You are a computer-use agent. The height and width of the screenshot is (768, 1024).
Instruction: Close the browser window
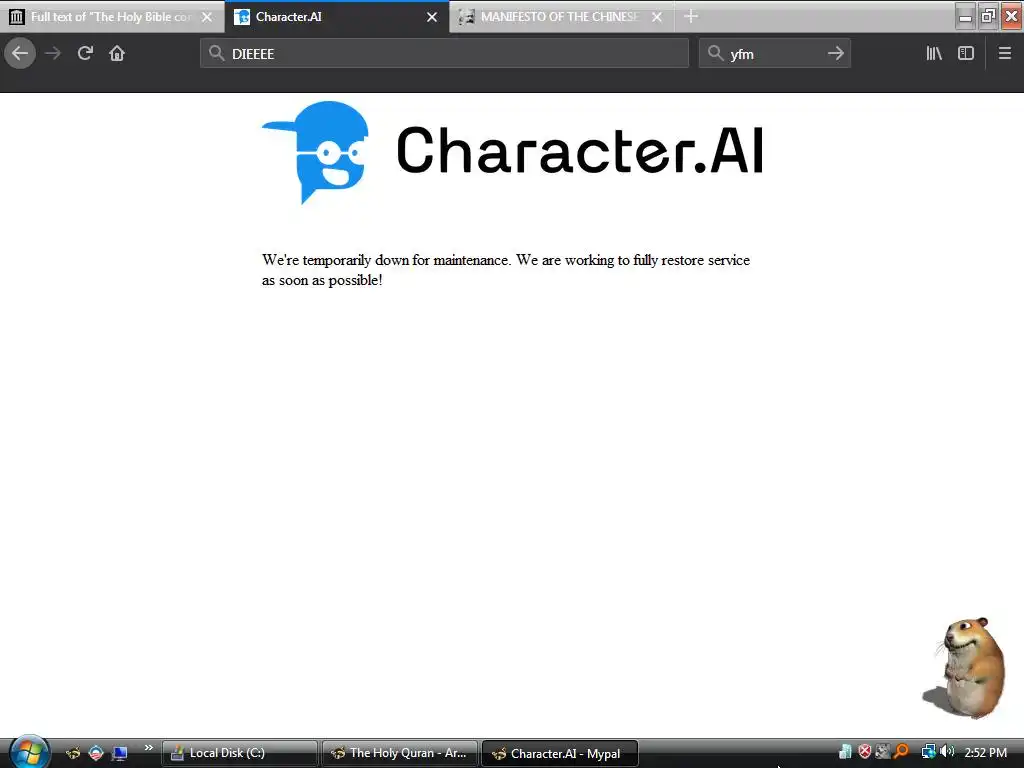tap(1012, 16)
